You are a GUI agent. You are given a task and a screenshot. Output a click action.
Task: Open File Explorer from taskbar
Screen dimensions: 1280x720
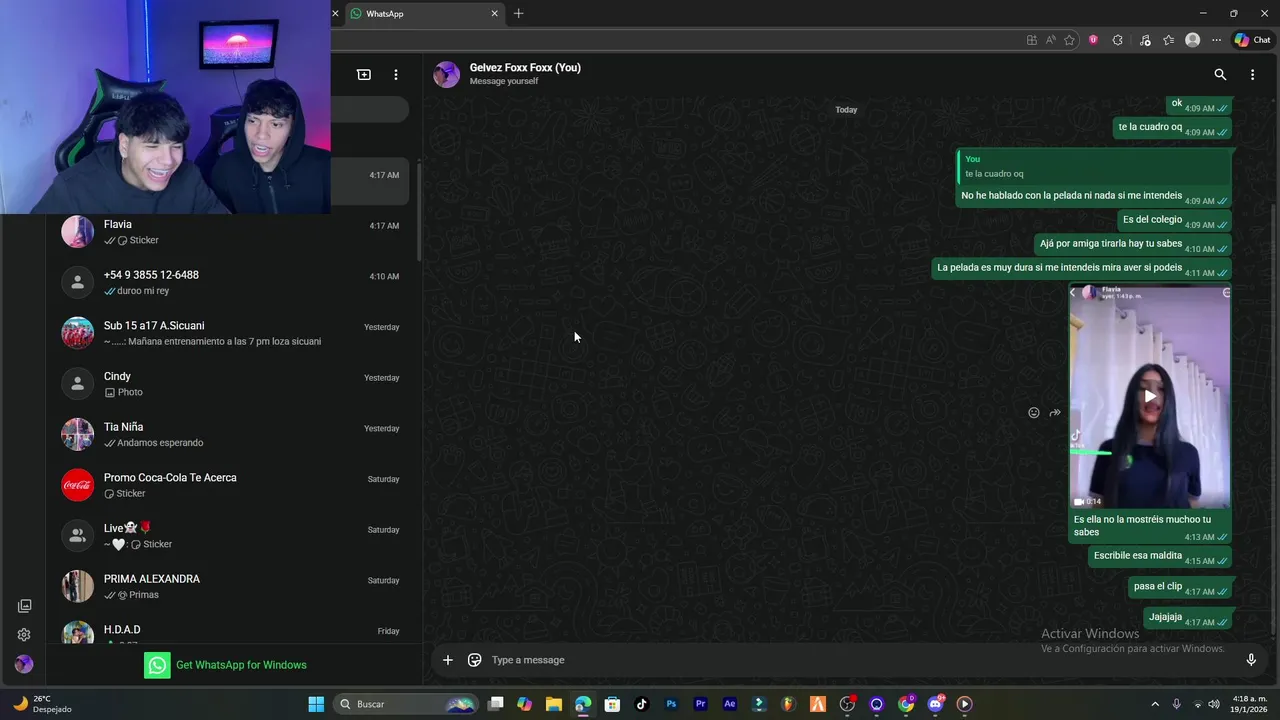point(554,704)
